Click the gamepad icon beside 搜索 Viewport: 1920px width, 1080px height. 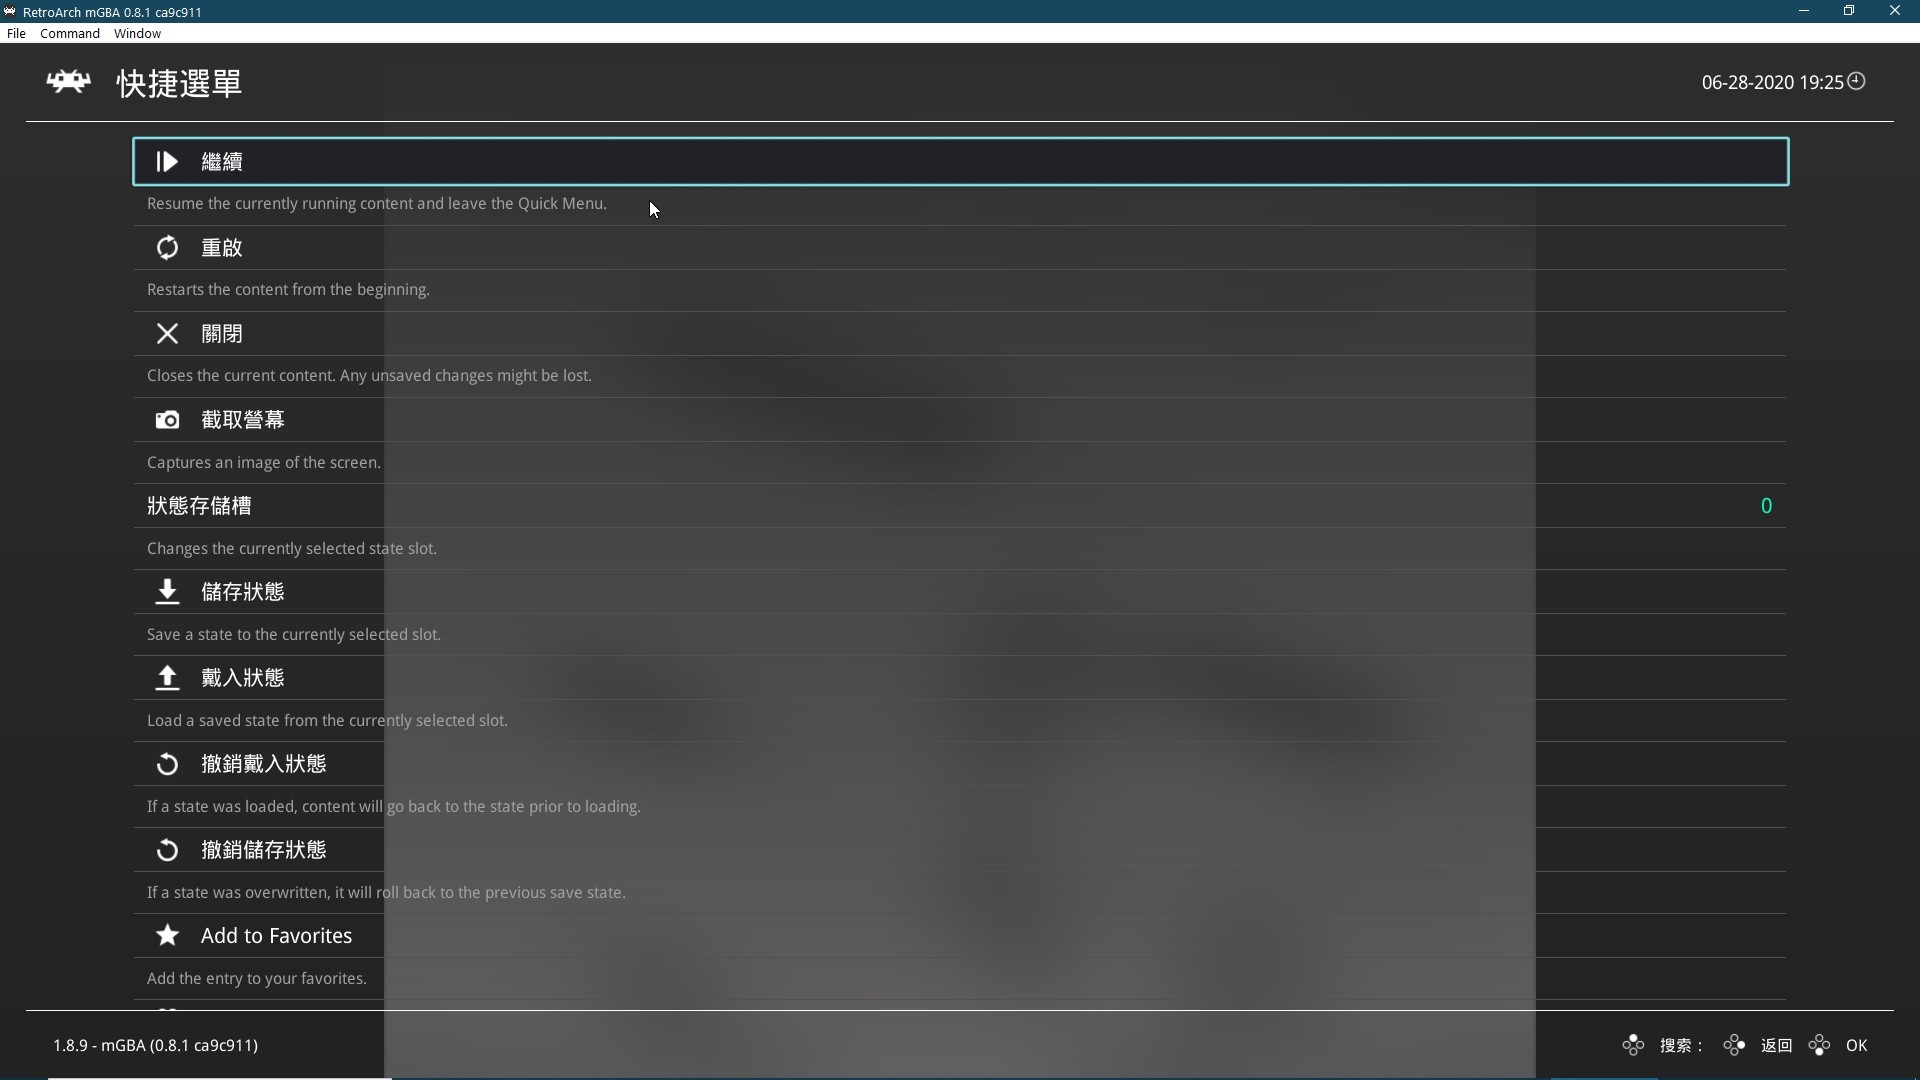(x=1633, y=1045)
